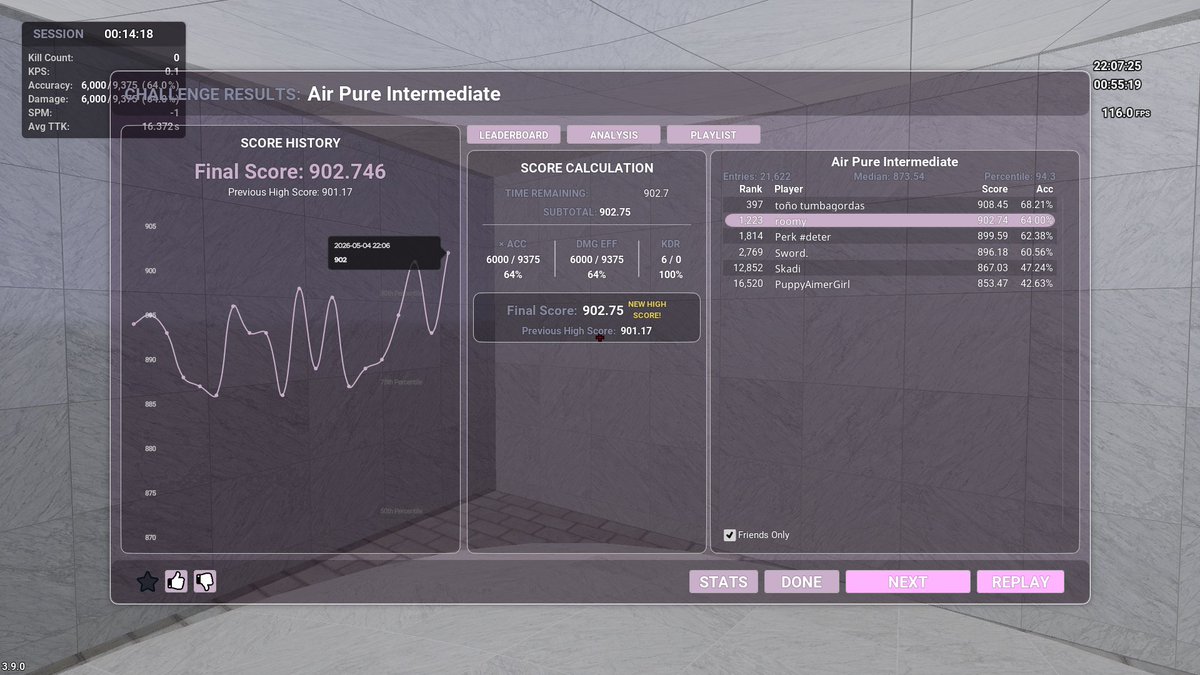Click the Acc column header

coord(1044,189)
